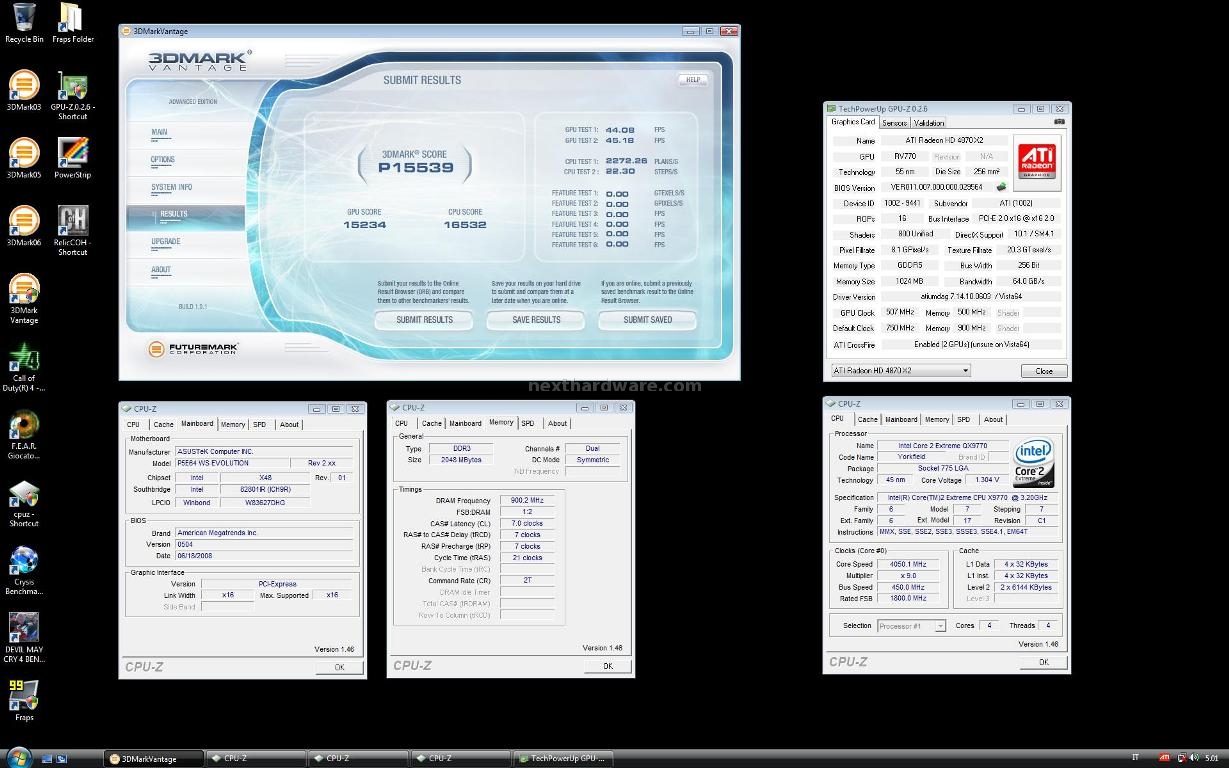Launch the 3DMark06 desktop shortcut

click(x=24, y=227)
